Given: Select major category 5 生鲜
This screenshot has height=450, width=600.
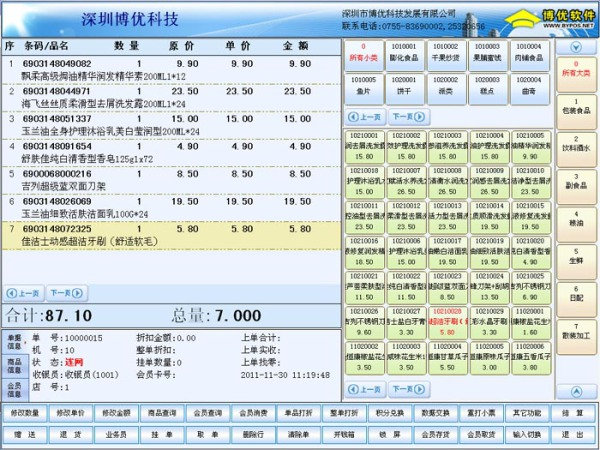Looking at the screenshot, I should 576,262.
